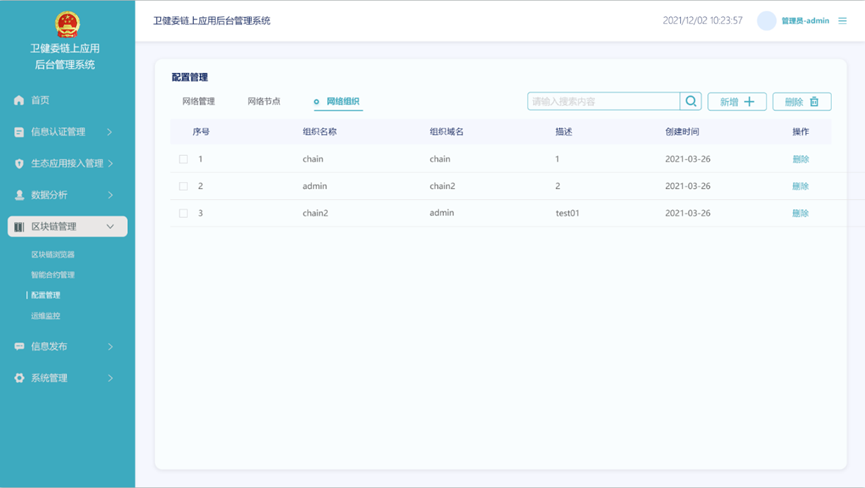
Task: Click the home icon beside 首页
Action: click(19, 100)
